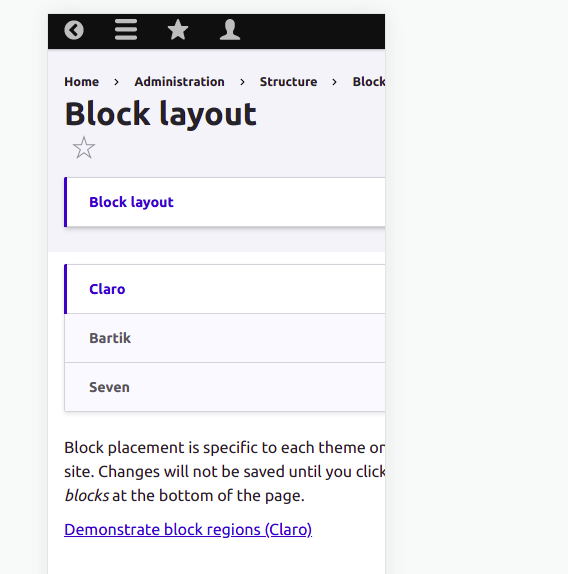568x574 pixels.
Task: Open the user account menu icon
Action: [230, 30]
